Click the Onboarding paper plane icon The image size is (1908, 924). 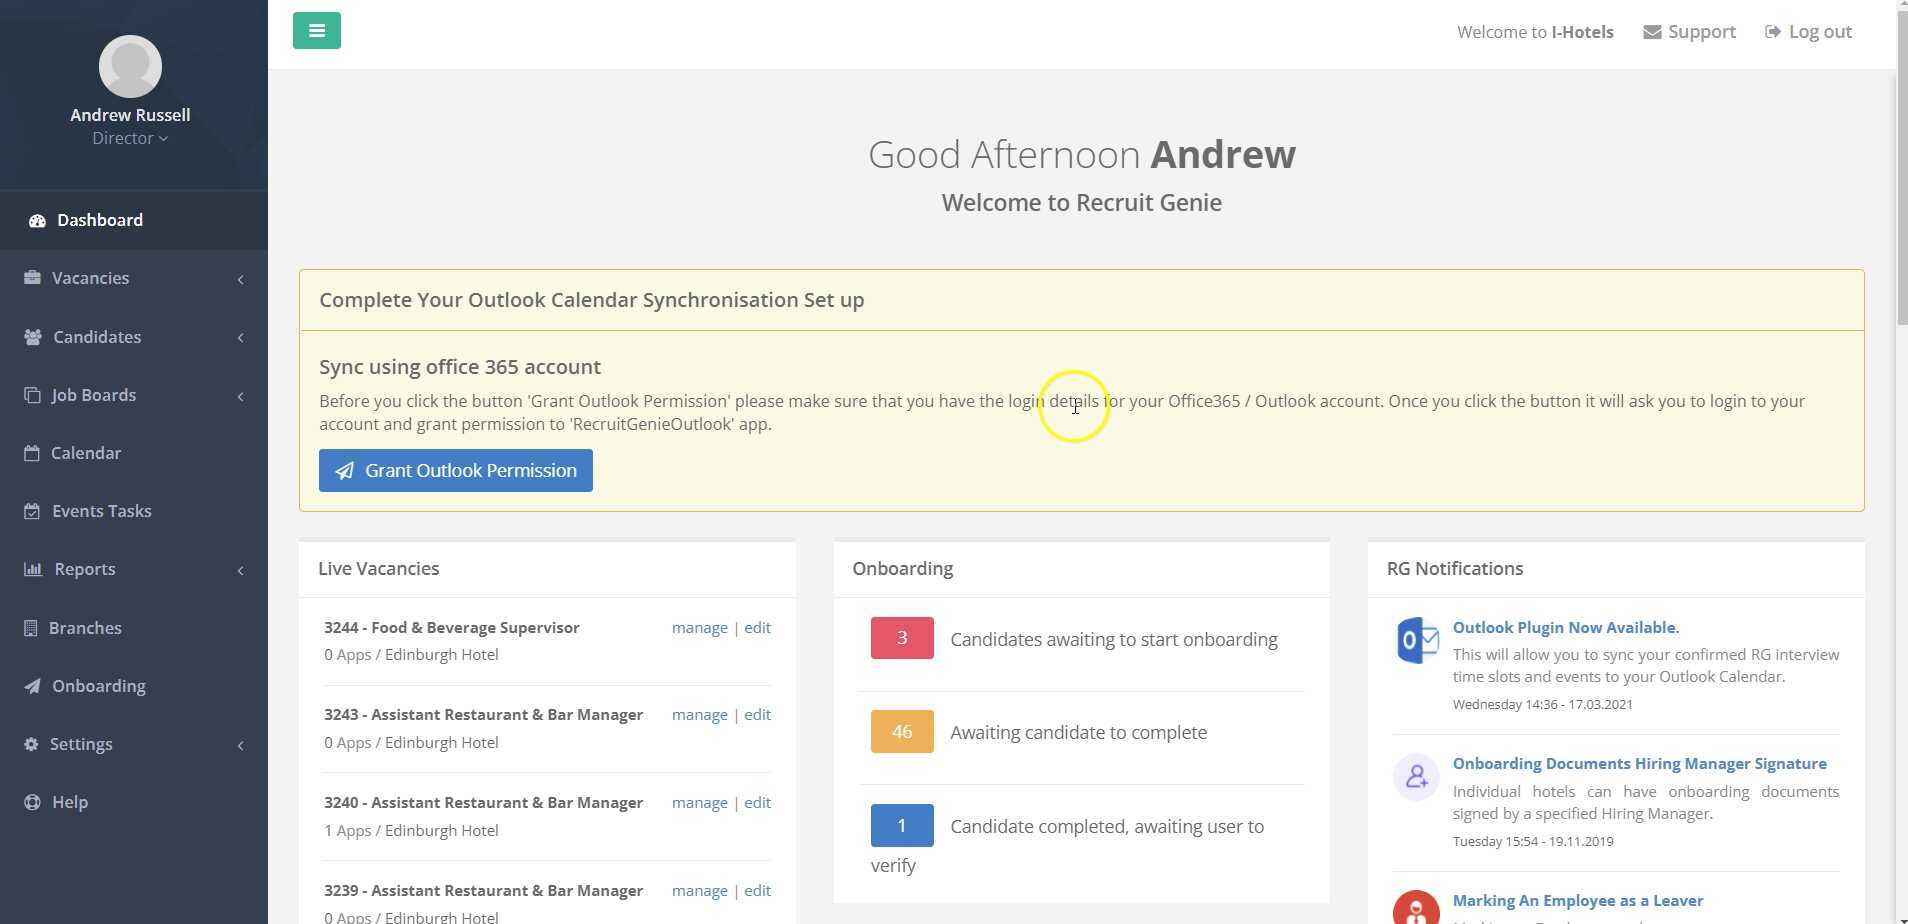32,686
